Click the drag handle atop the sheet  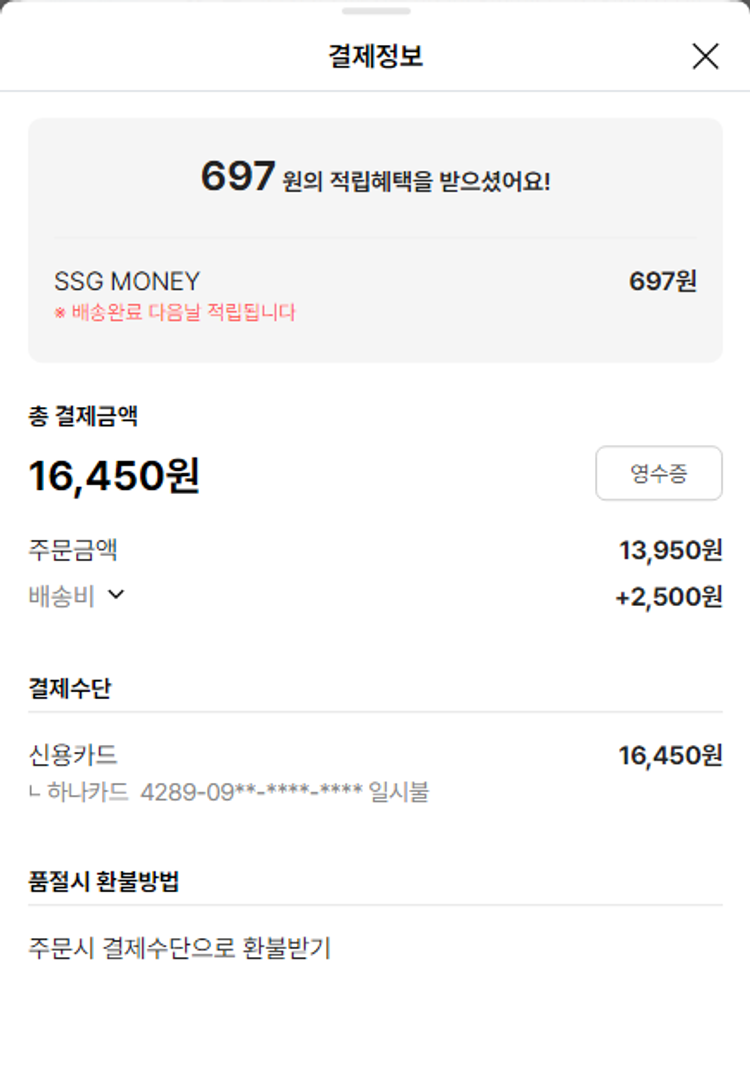click(375, 11)
